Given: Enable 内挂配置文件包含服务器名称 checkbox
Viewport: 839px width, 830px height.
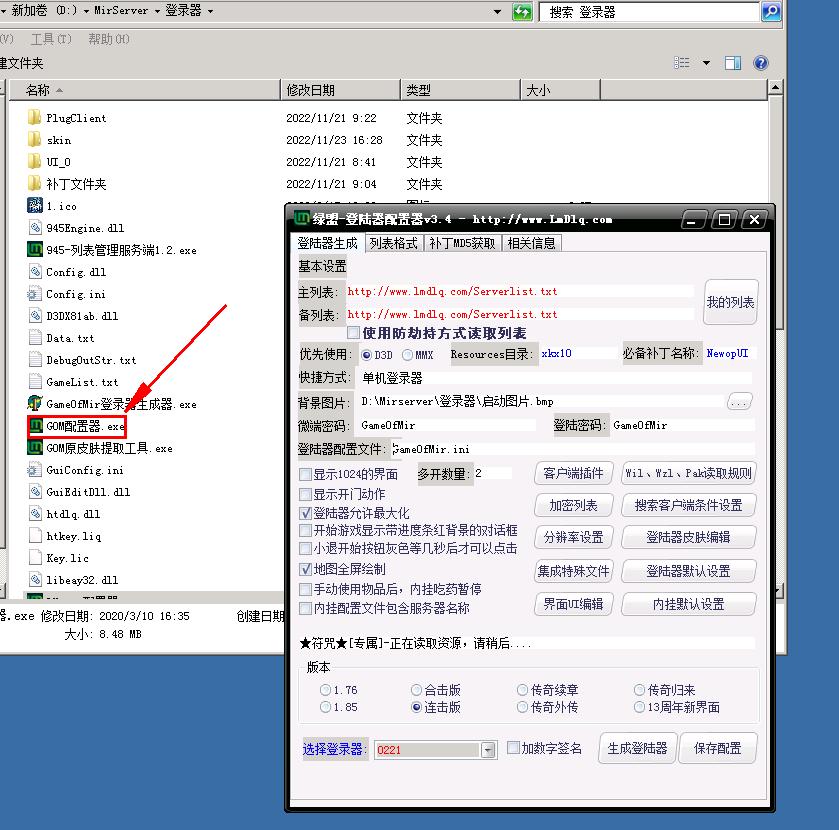Looking at the screenshot, I should click(306, 608).
